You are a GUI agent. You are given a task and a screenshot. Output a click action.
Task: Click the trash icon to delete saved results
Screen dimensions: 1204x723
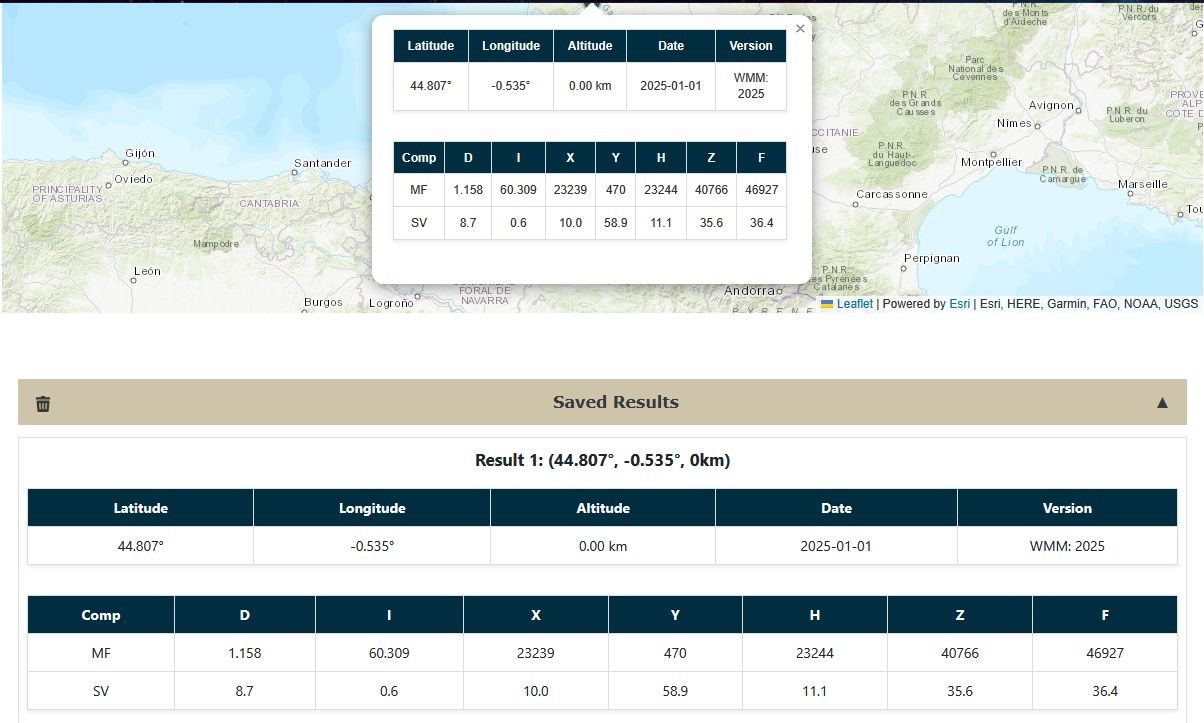(x=43, y=403)
